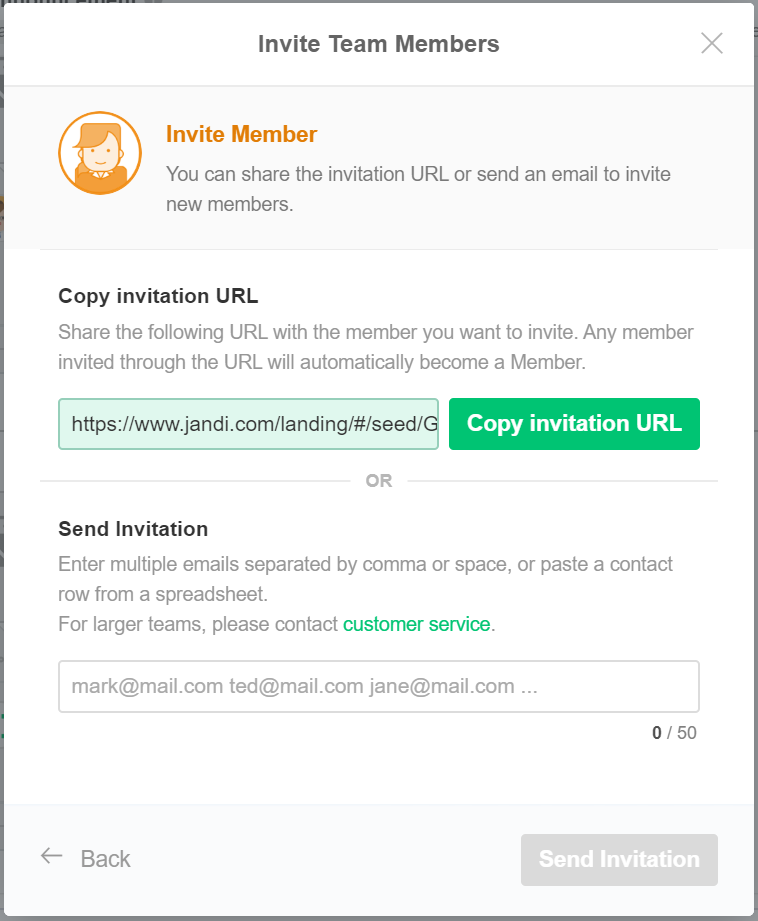Open the customer service link
The image size is (758, 921).
416,624
